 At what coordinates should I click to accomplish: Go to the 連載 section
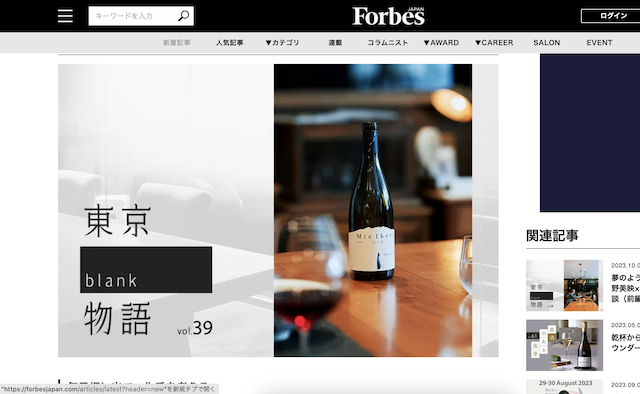(336, 42)
